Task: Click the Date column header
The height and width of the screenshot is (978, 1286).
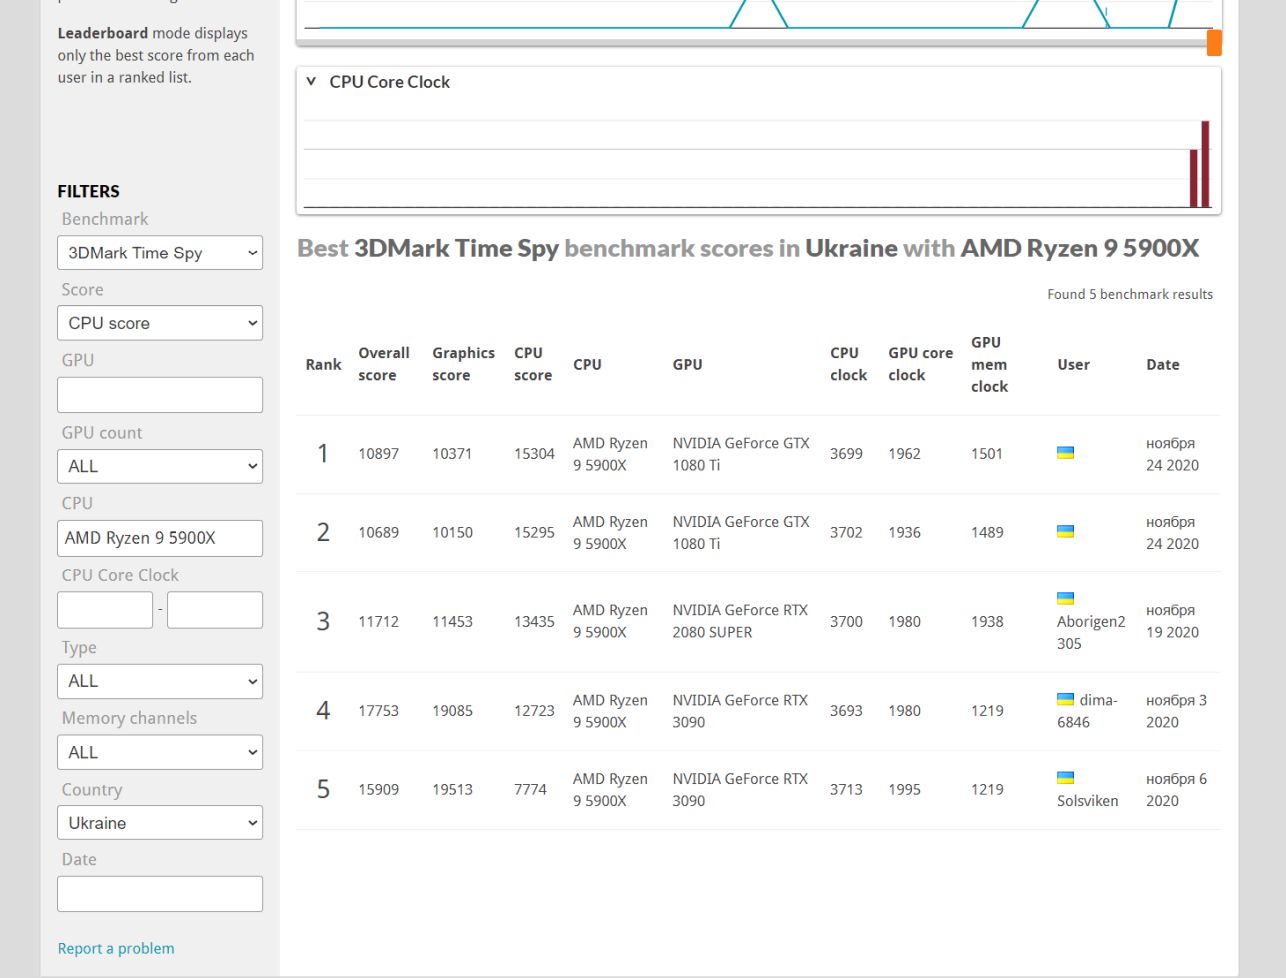Action: coord(1162,365)
